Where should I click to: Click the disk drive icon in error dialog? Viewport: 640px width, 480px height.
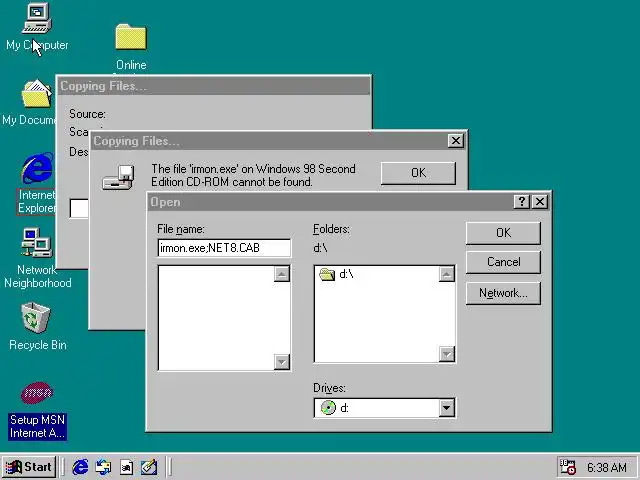[x=118, y=178]
